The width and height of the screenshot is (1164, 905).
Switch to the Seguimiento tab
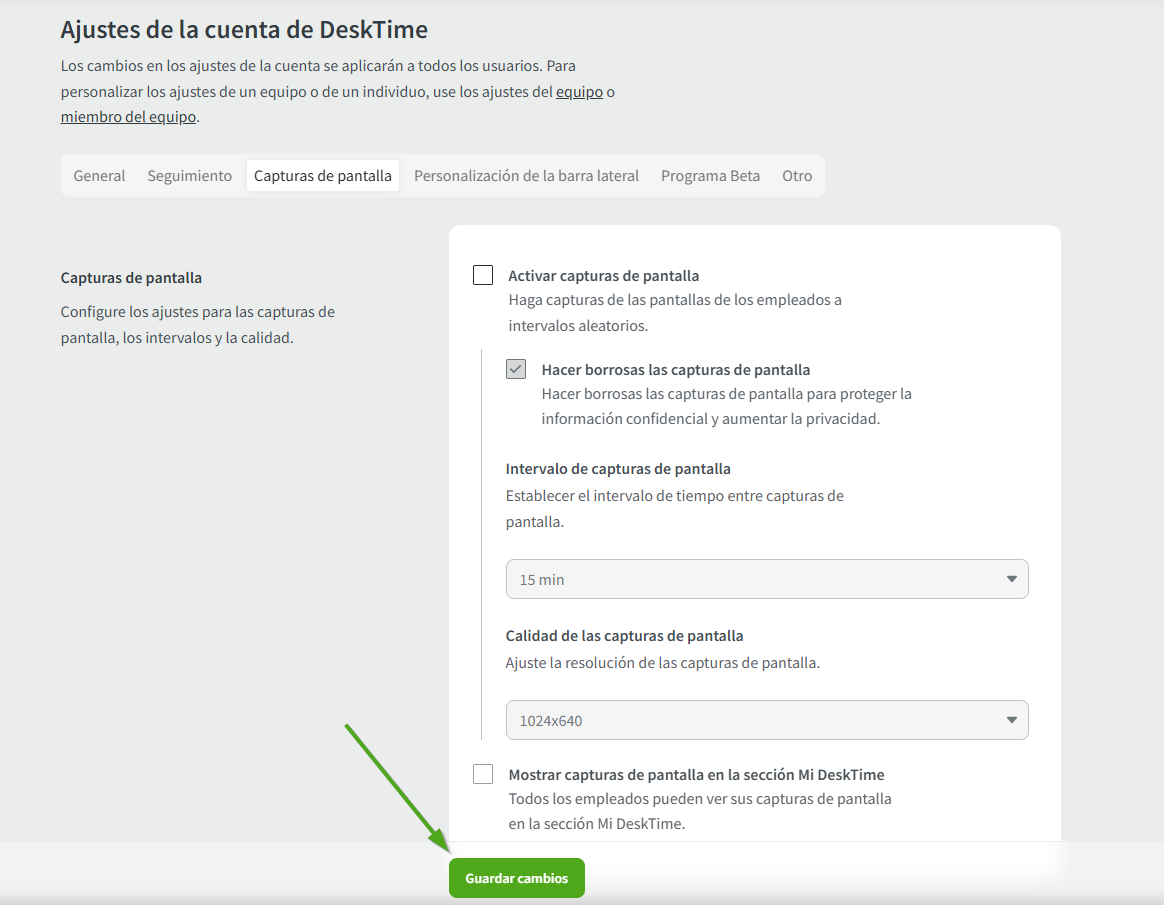click(189, 176)
